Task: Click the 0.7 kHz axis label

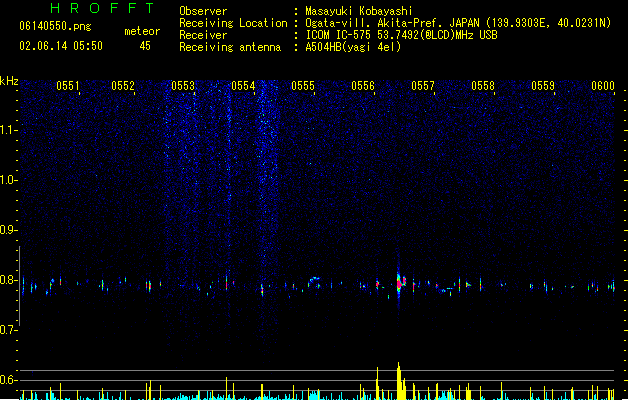Action: [x=8, y=330]
